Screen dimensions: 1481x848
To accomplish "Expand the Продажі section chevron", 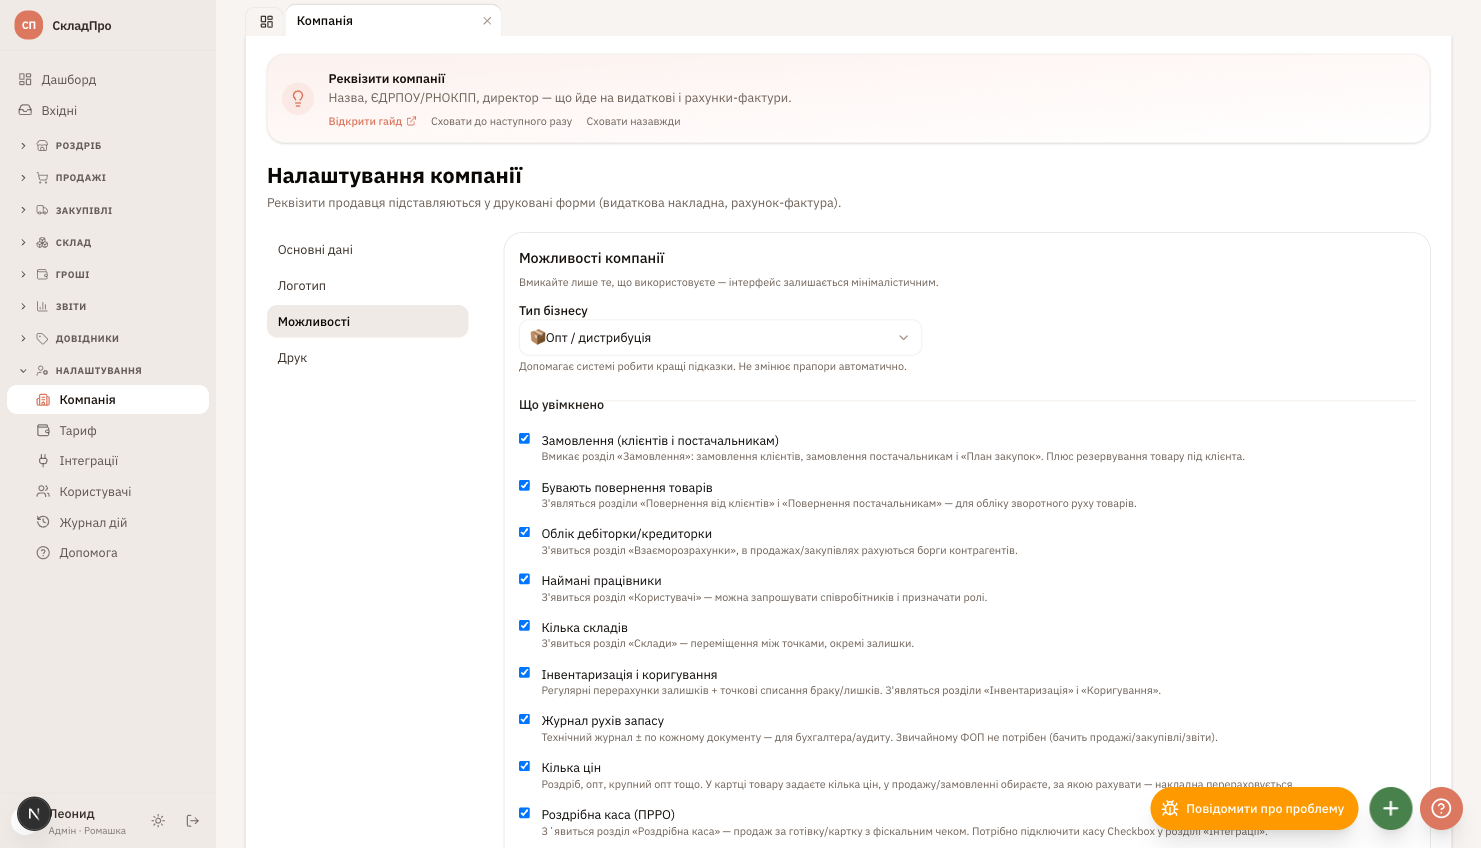I will click(x=23, y=178).
